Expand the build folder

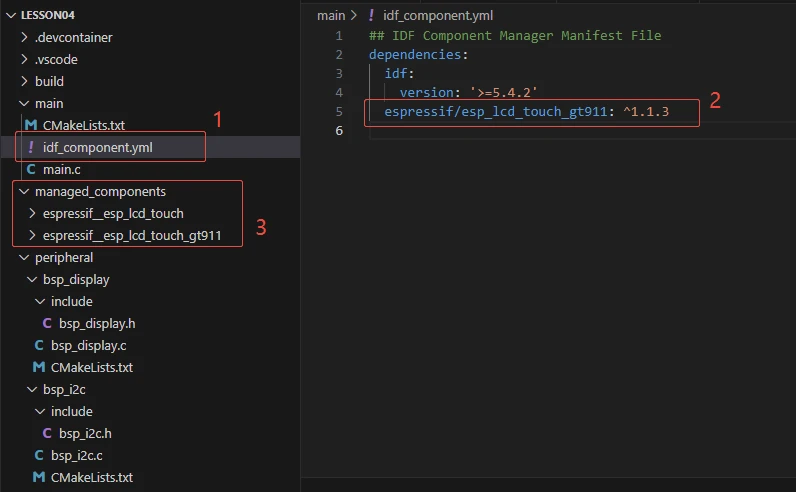coord(25,82)
